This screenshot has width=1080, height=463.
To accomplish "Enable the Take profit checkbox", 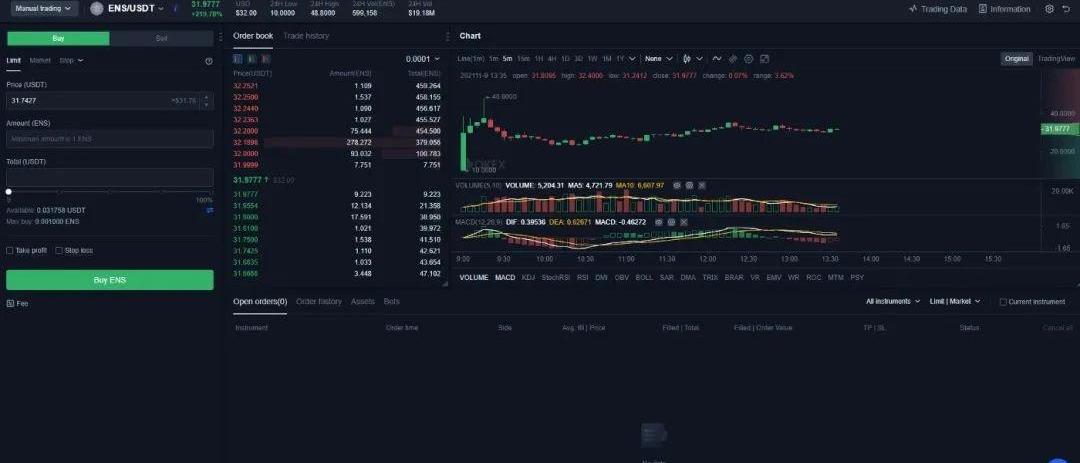I will coord(10,251).
